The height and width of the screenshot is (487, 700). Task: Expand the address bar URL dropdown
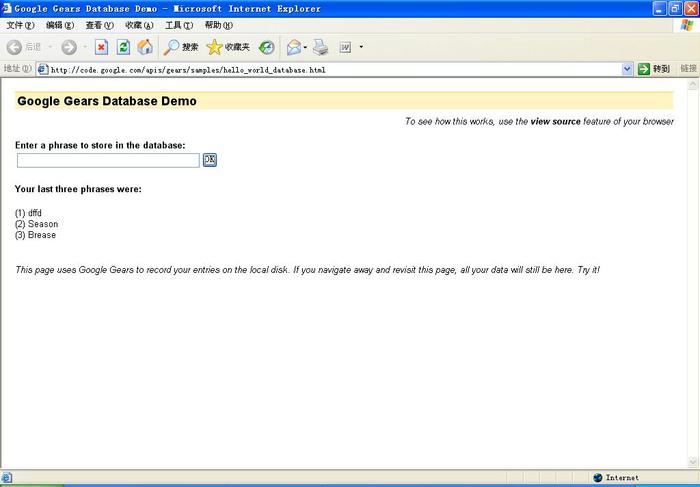tap(627, 69)
